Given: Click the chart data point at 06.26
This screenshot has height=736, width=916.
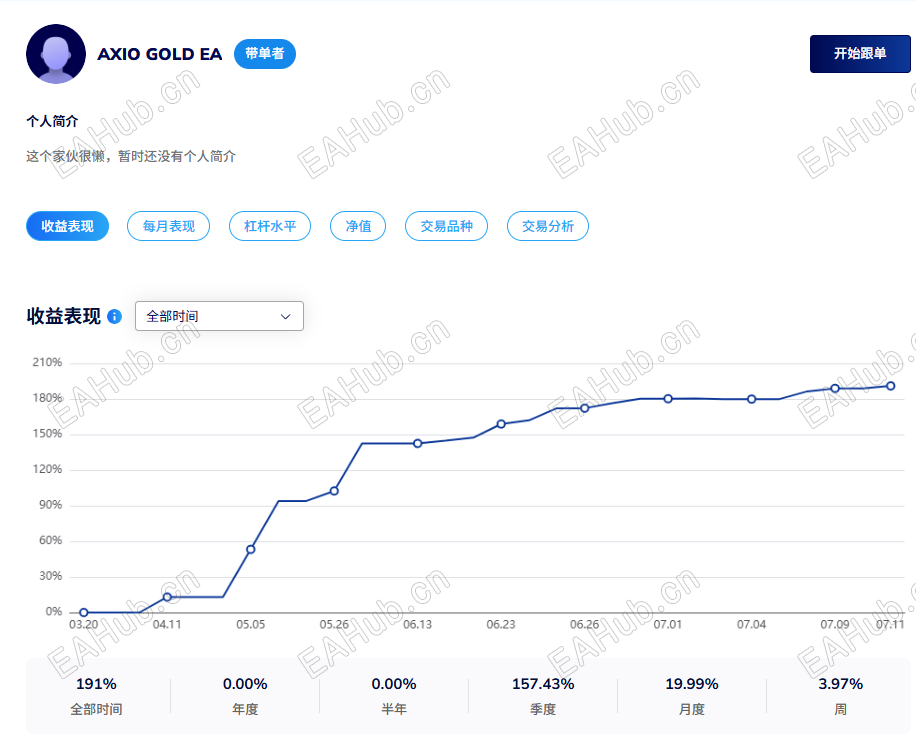Looking at the screenshot, I should coord(585,408).
